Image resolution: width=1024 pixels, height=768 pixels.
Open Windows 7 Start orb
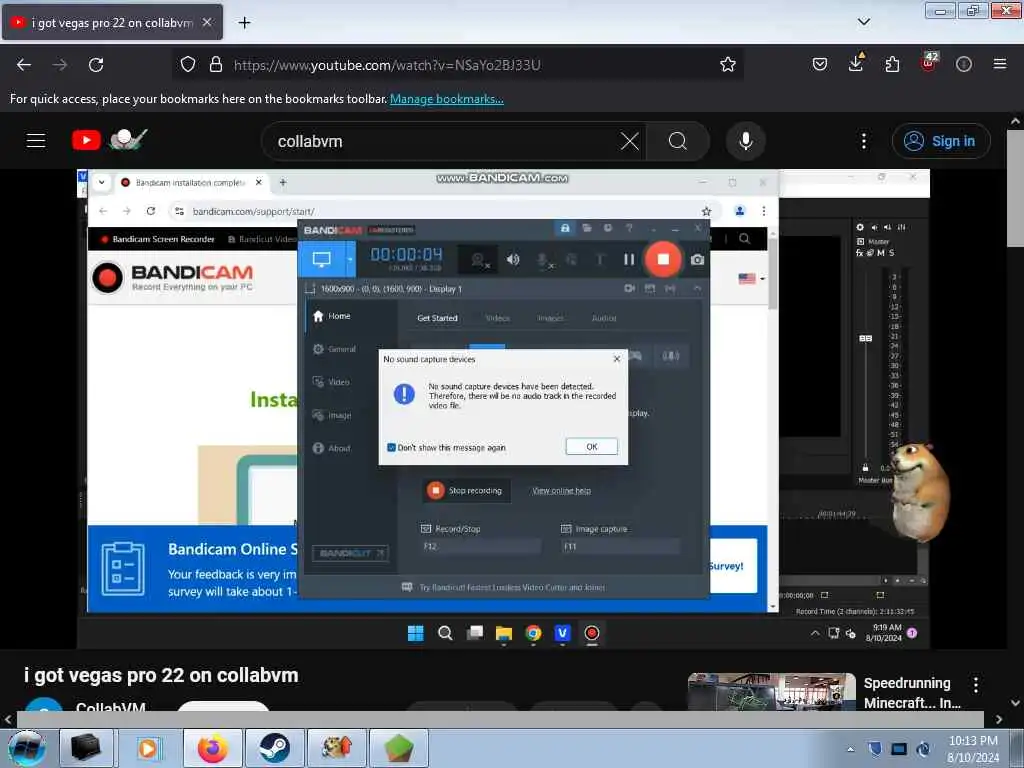coord(27,748)
